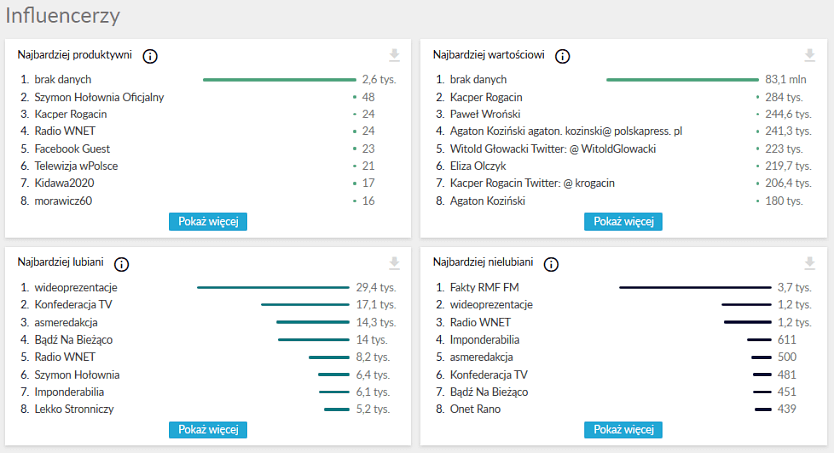The height and width of the screenshot is (453, 834).
Task: Click info icon beside Najbardziej nielubiani
Action: (551, 264)
